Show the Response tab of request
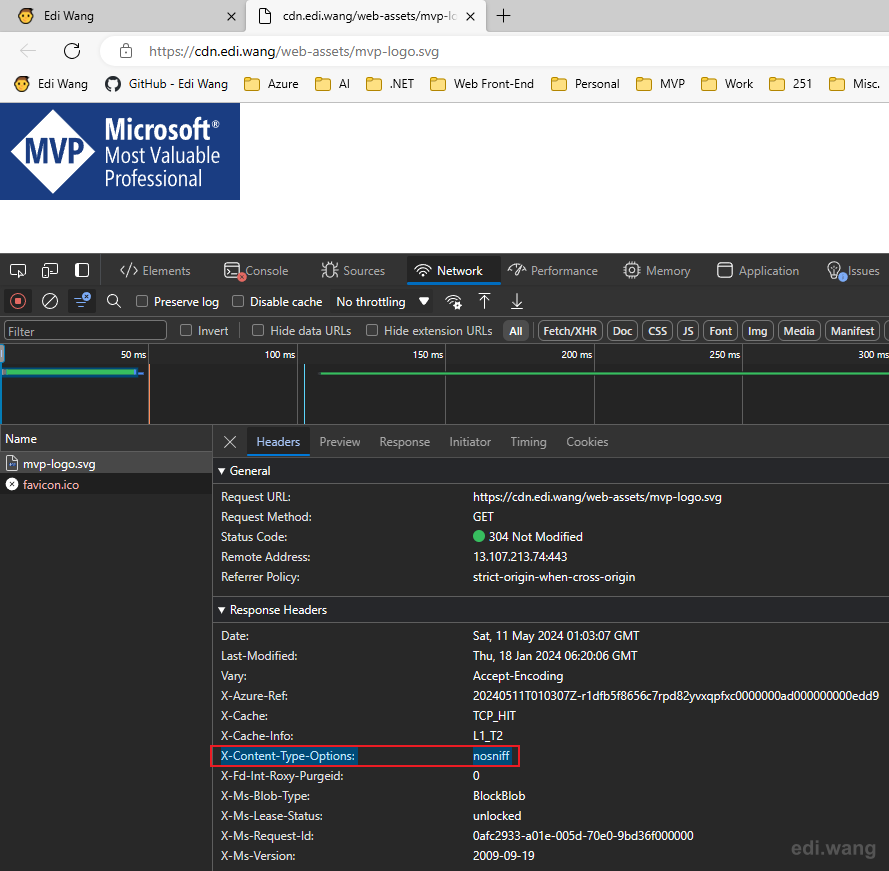 click(x=404, y=442)
